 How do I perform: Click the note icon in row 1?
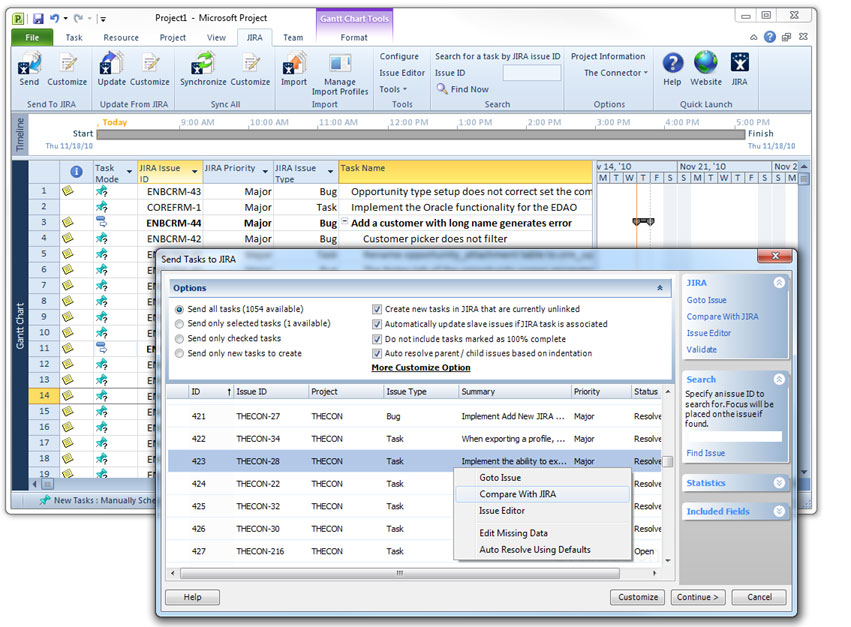pyautogui.click(x=67, y=191)
